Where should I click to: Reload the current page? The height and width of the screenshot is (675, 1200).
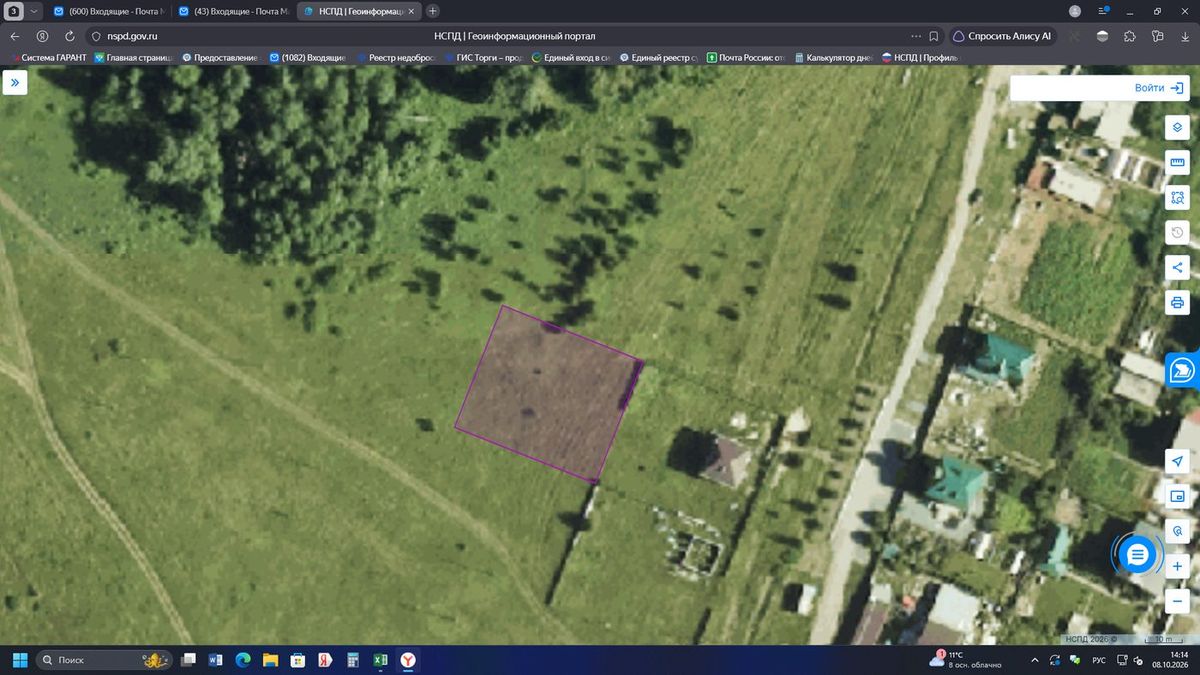coord(69,36)
